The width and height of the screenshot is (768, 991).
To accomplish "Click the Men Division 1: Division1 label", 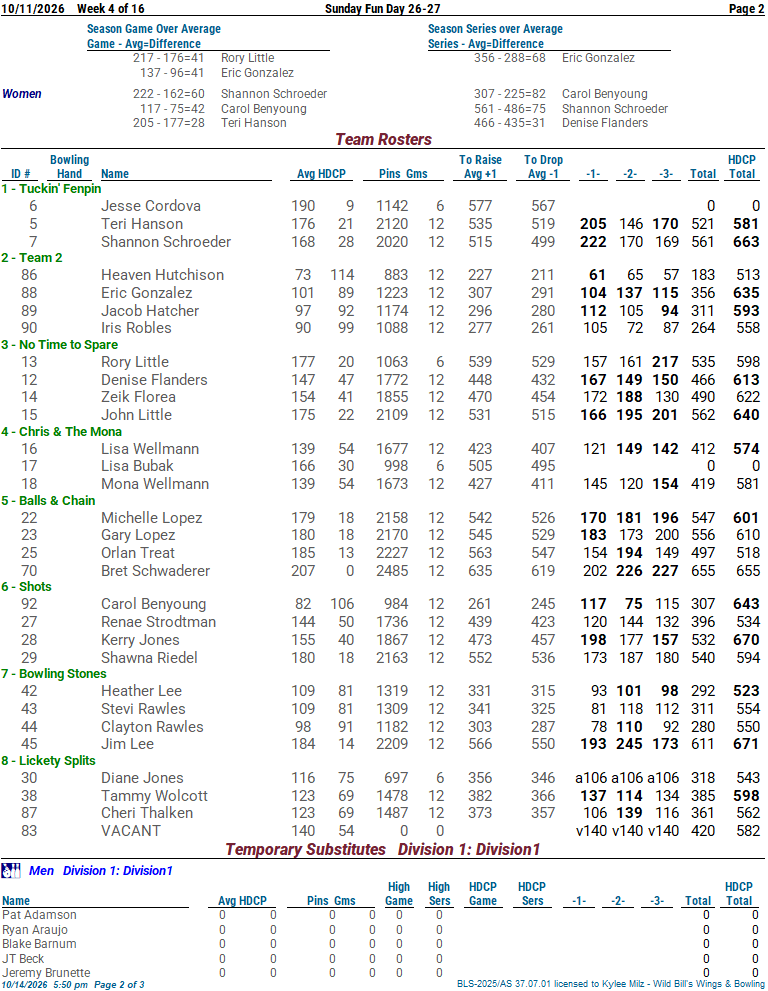I will (101, 871).
